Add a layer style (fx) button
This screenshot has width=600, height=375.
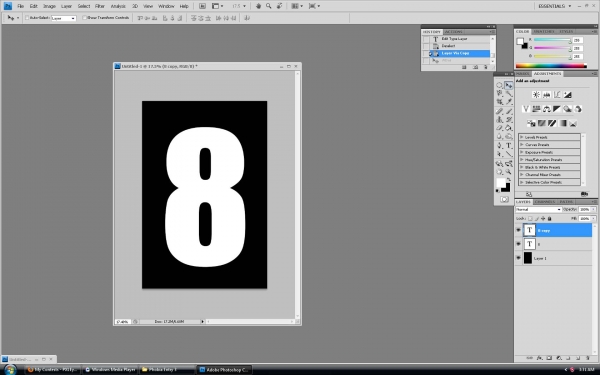(x=540, y=358)
